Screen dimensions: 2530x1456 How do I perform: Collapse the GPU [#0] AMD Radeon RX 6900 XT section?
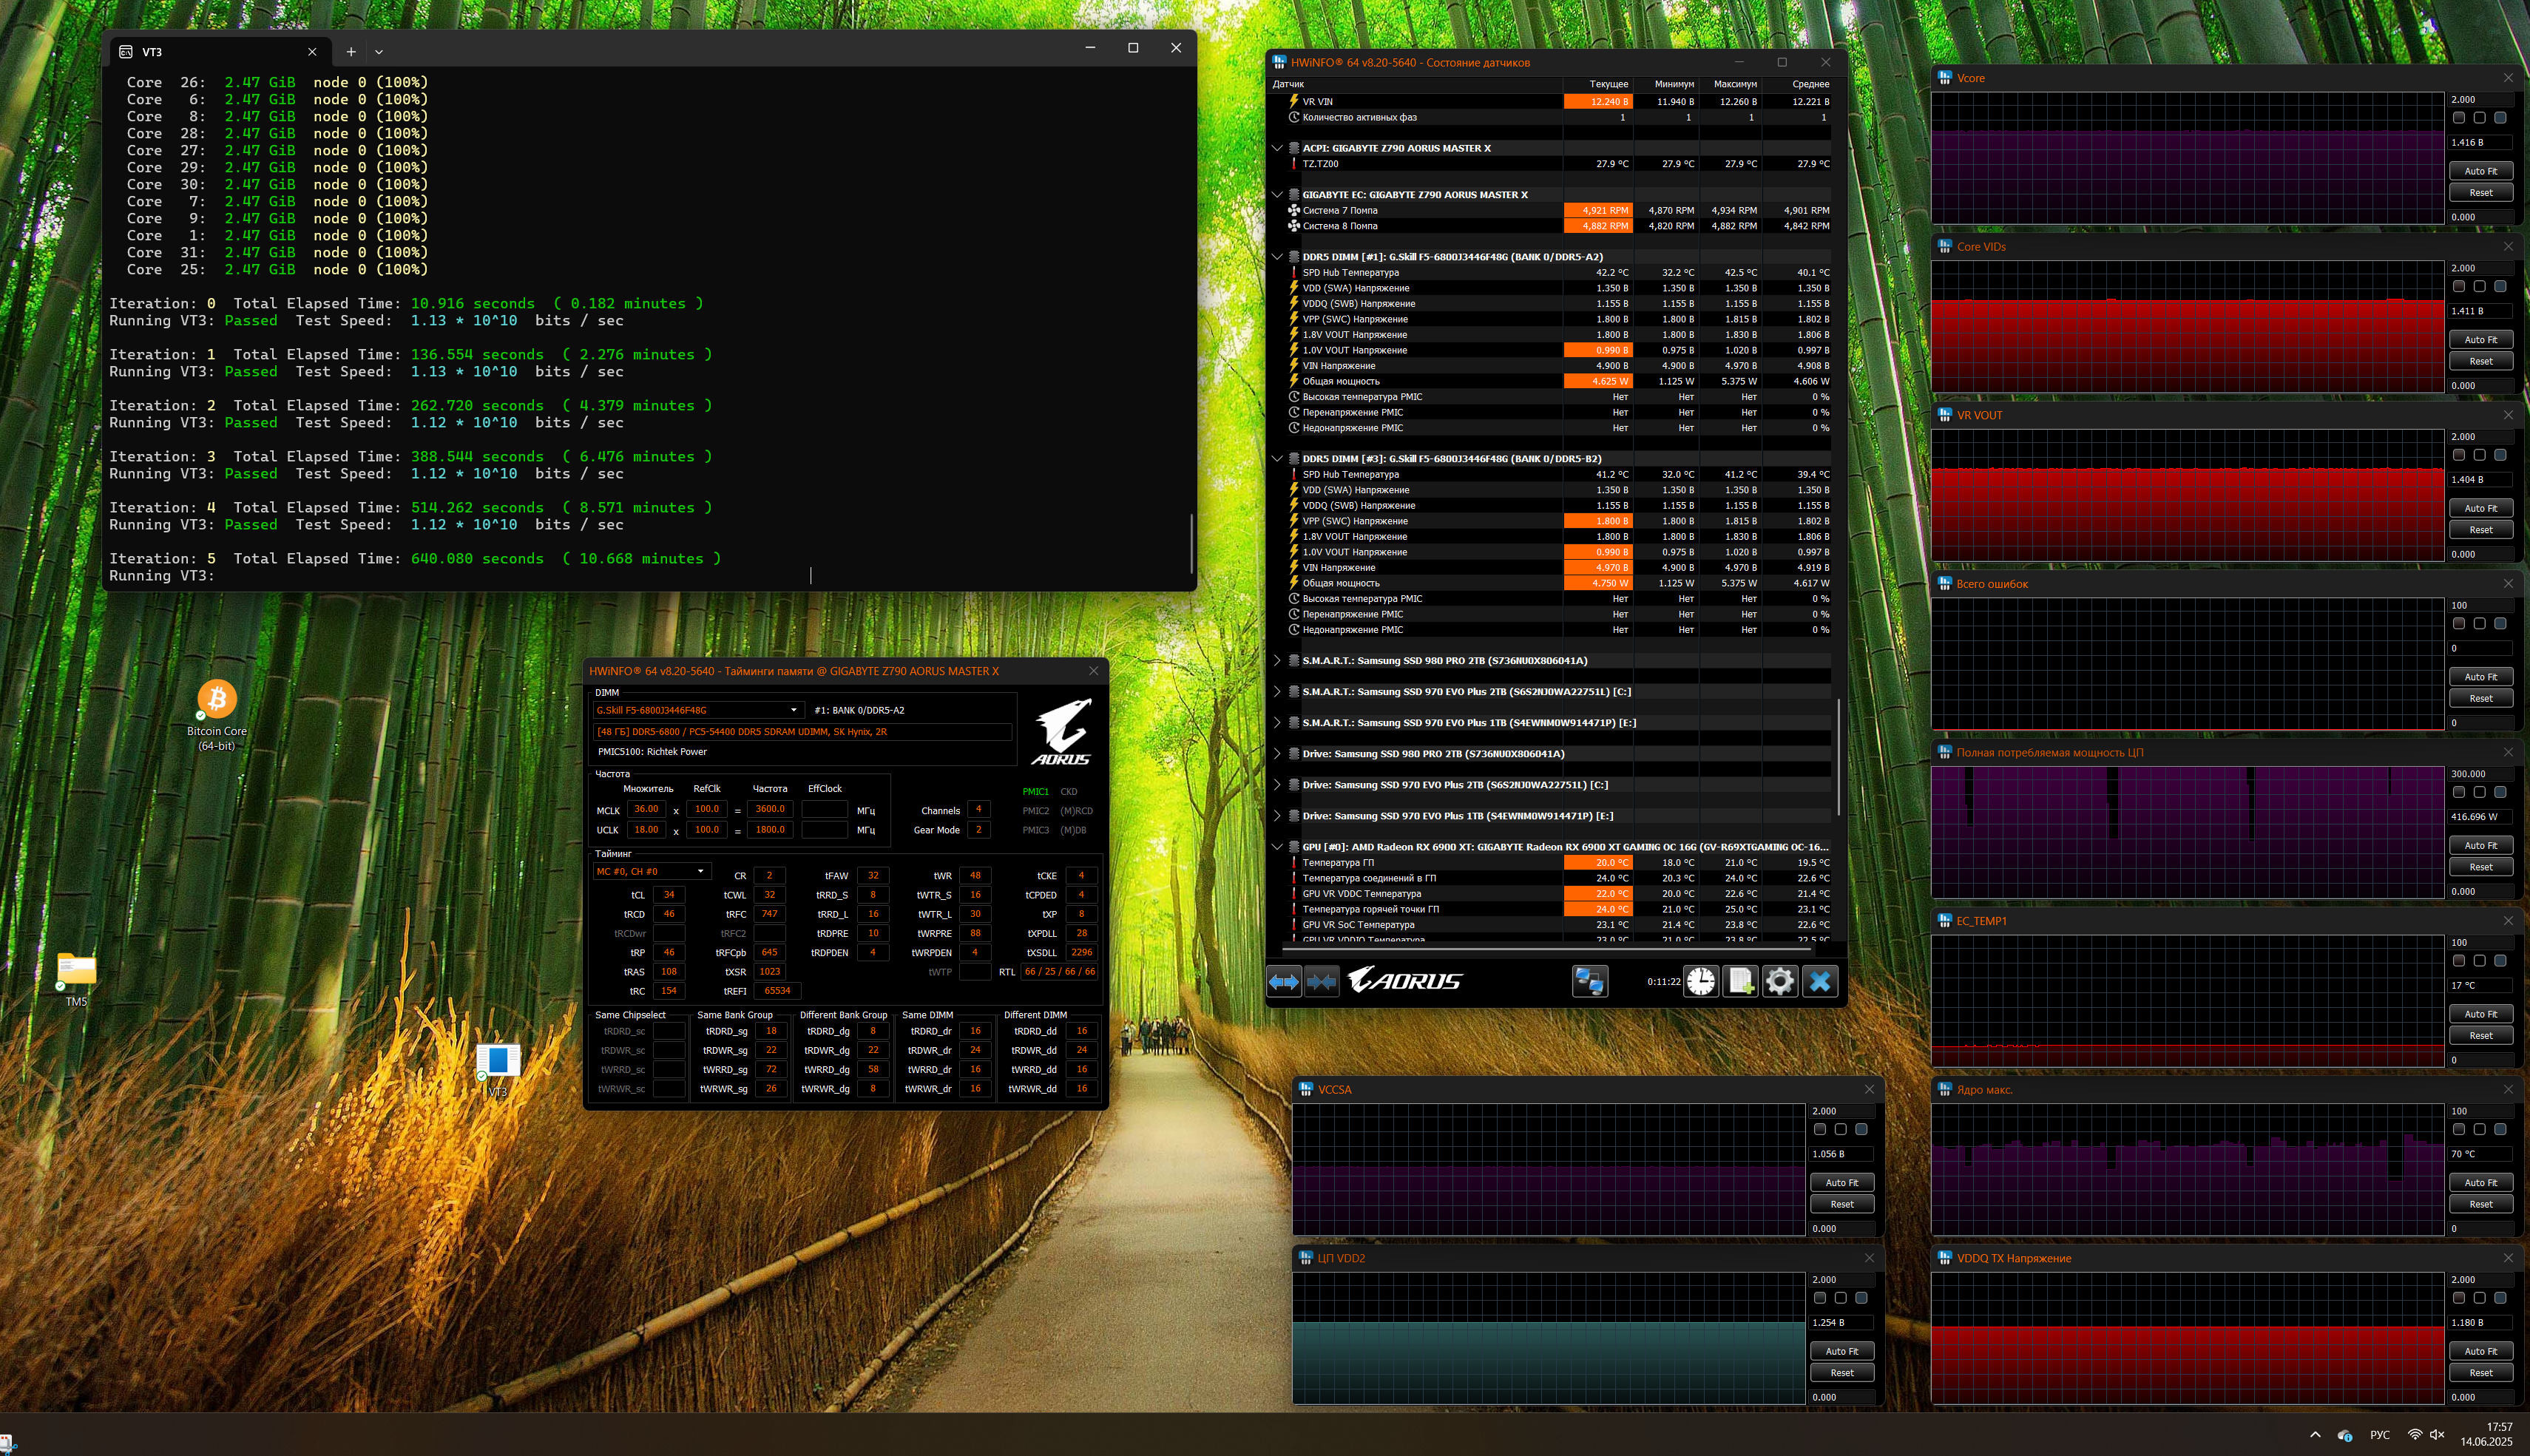(1277, 847)
